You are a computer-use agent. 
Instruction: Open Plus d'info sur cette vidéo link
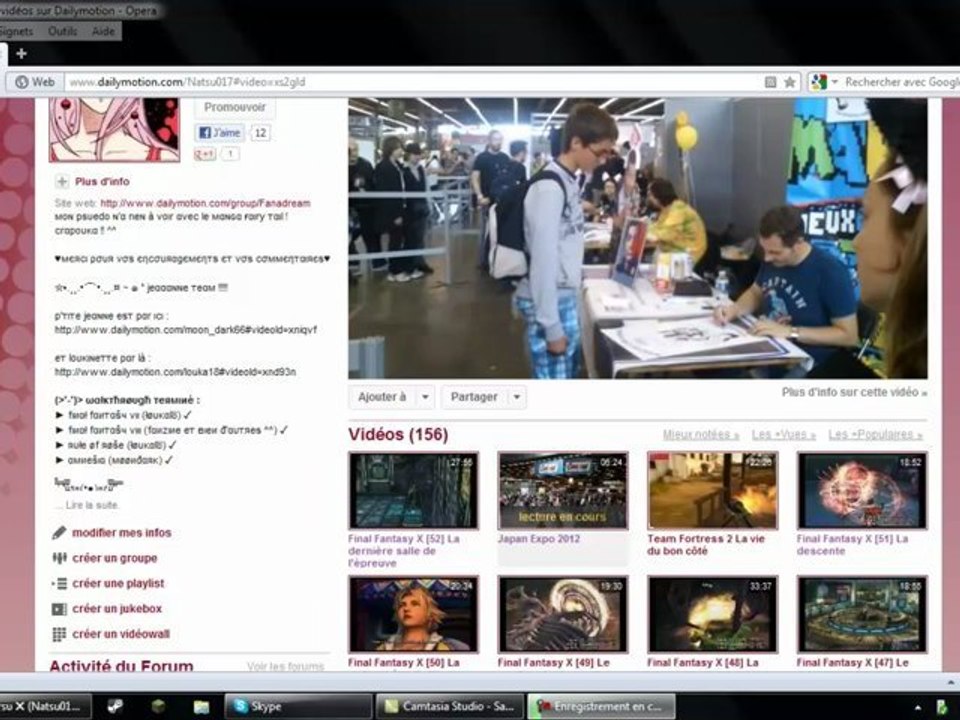click(x=854, y=392)
